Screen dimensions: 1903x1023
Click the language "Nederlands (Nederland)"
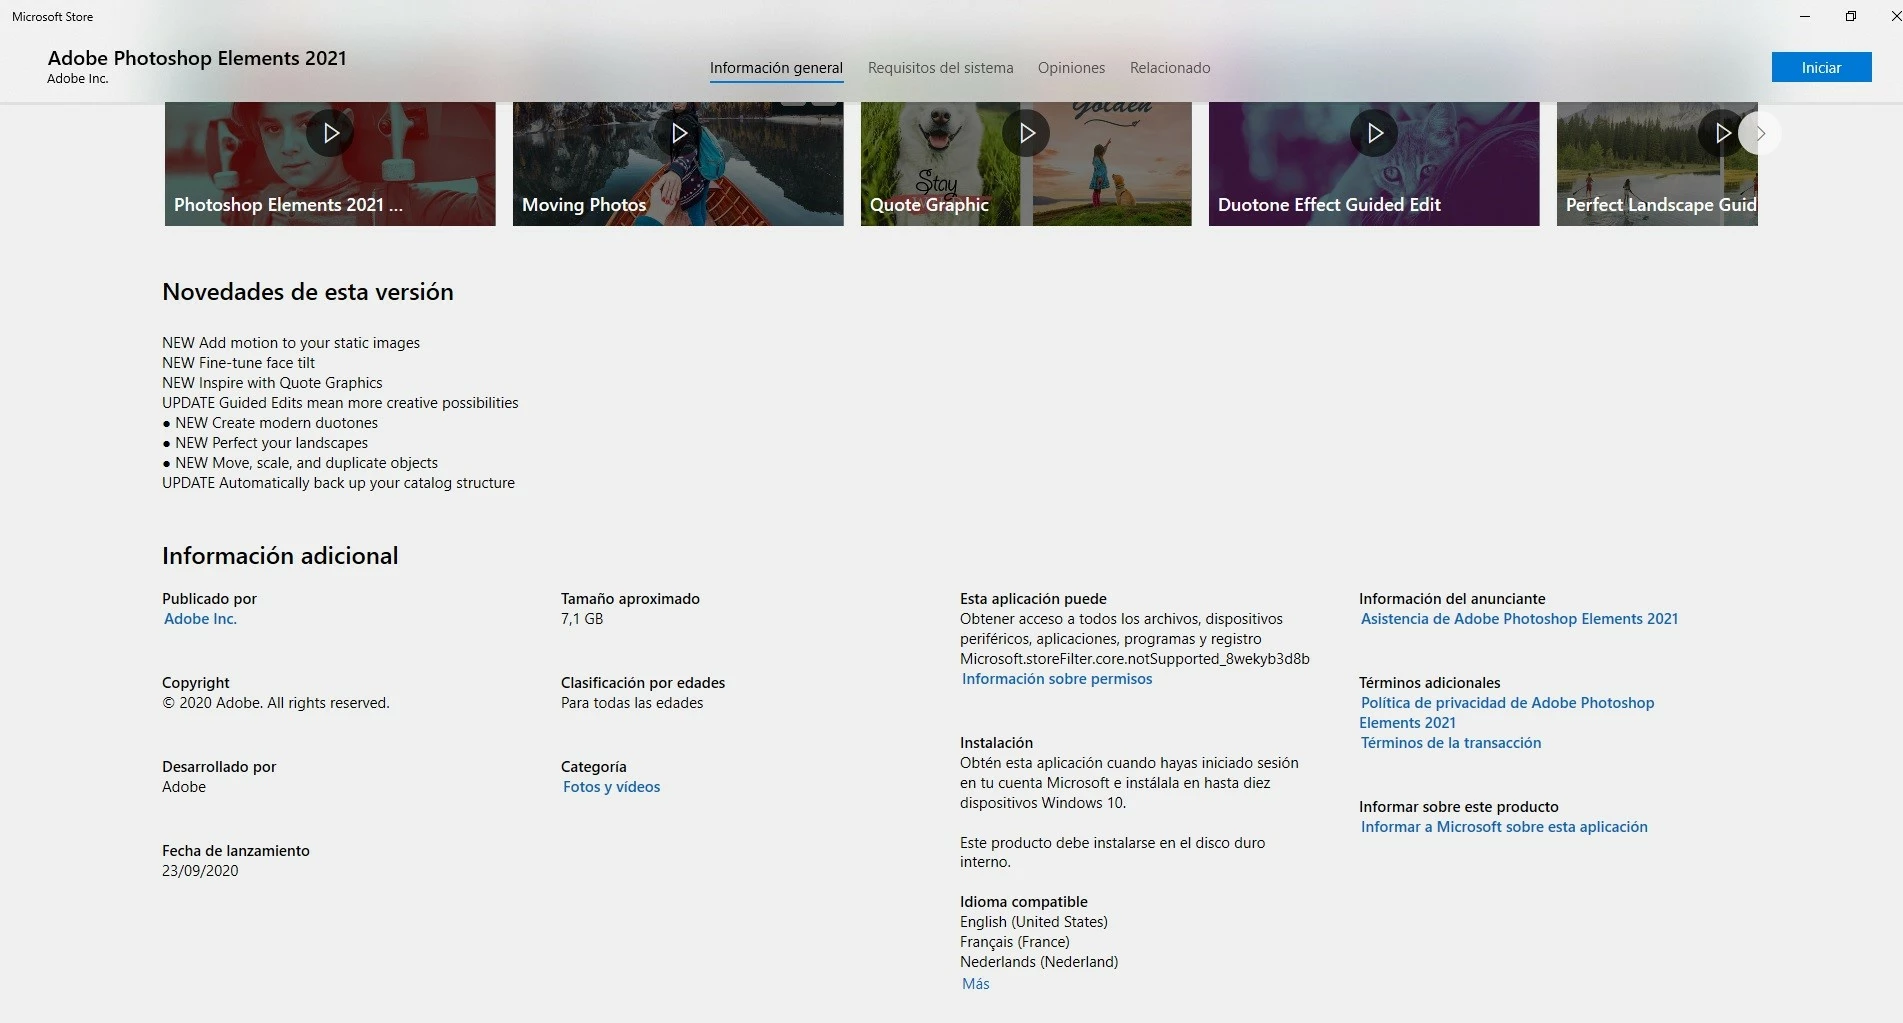pos(1039,962)
